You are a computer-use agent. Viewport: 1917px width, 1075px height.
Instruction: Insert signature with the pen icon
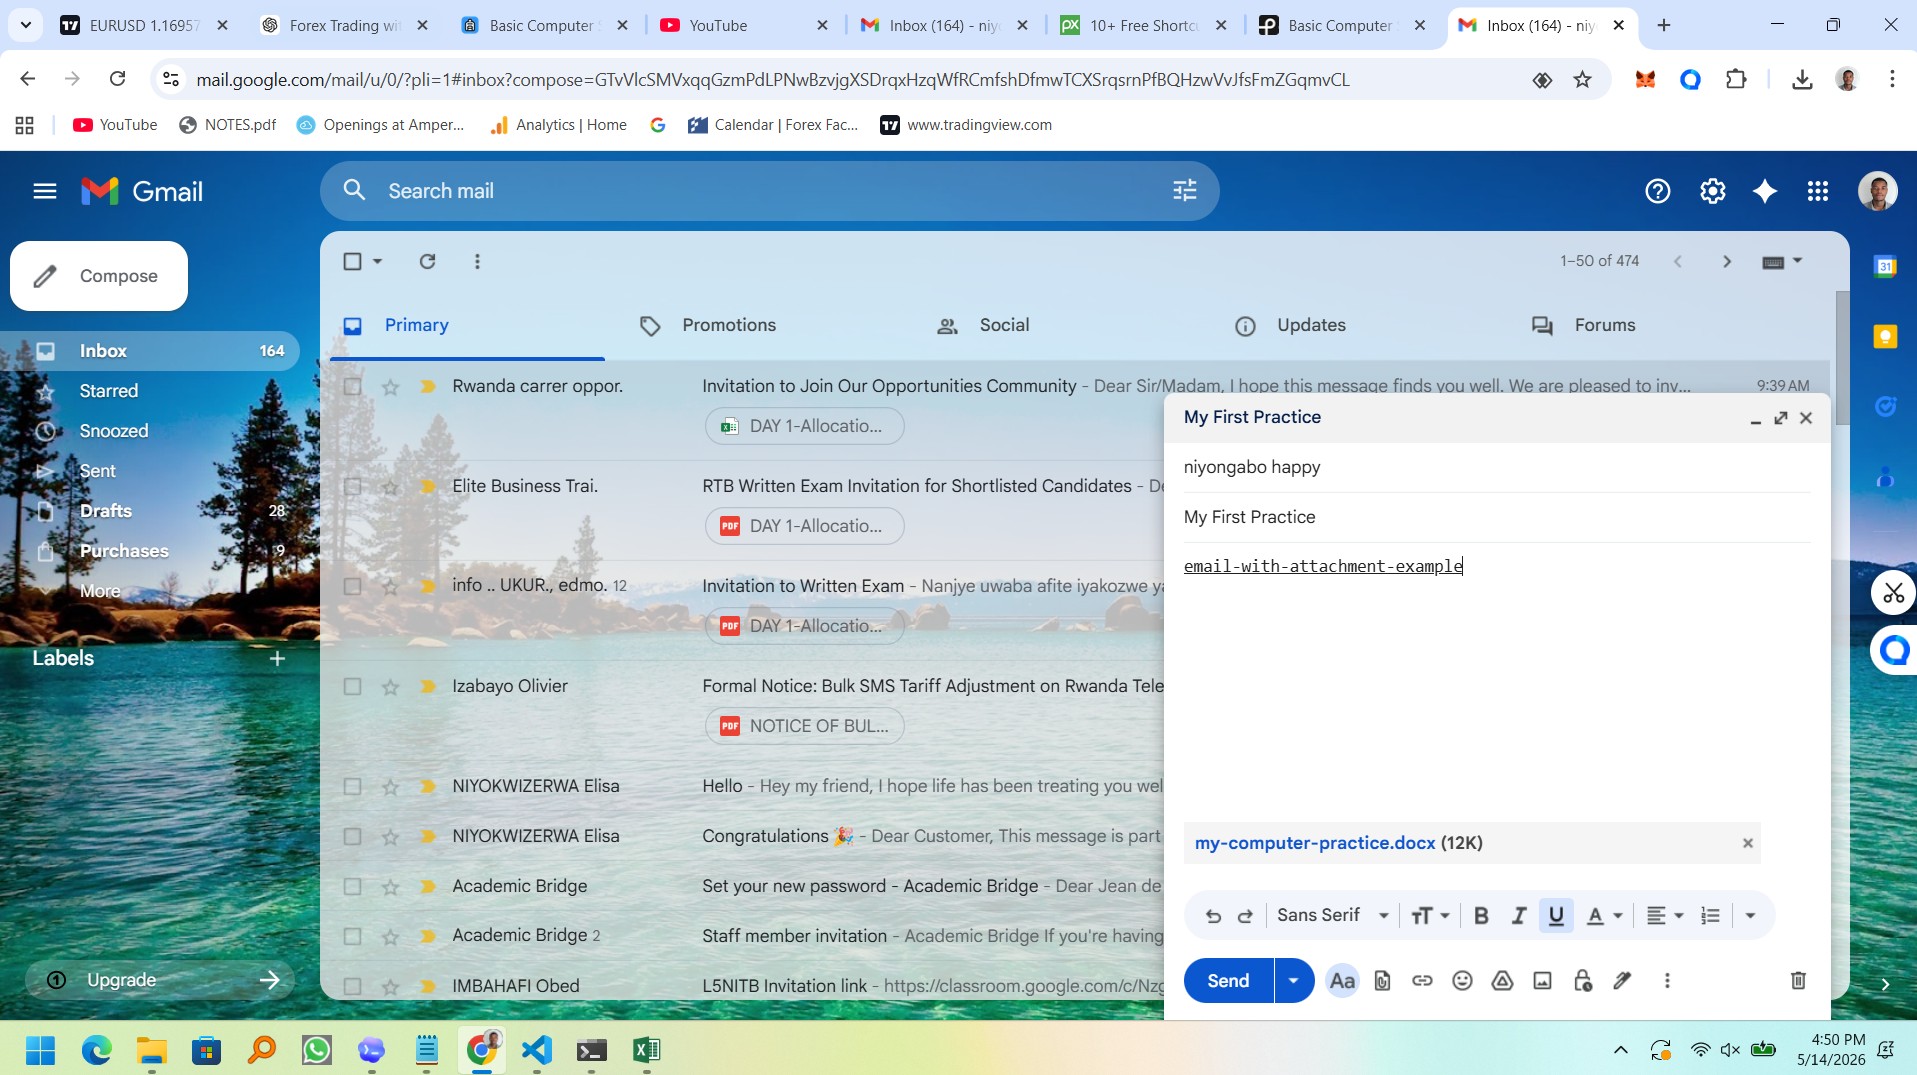pyautogui.click(x=1622, y=981)
